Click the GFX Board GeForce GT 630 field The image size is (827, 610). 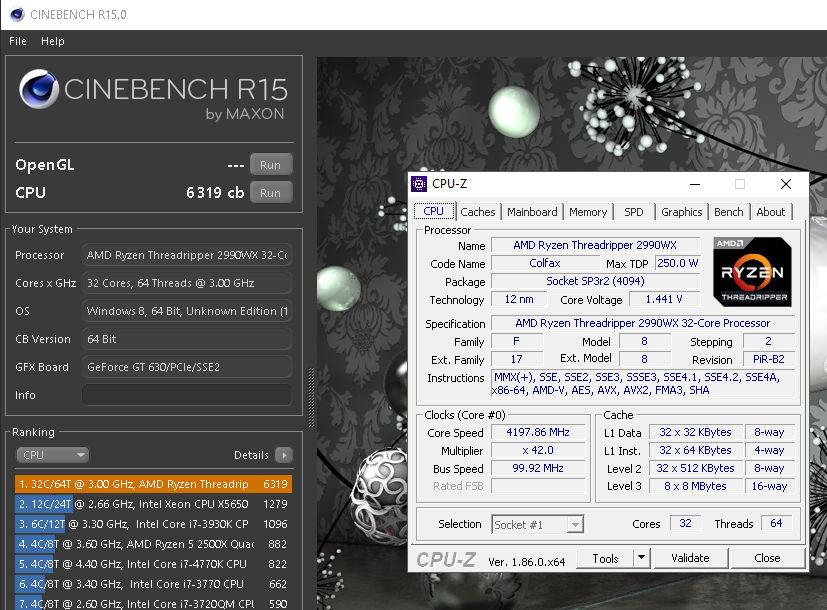(x=187, y=367)
